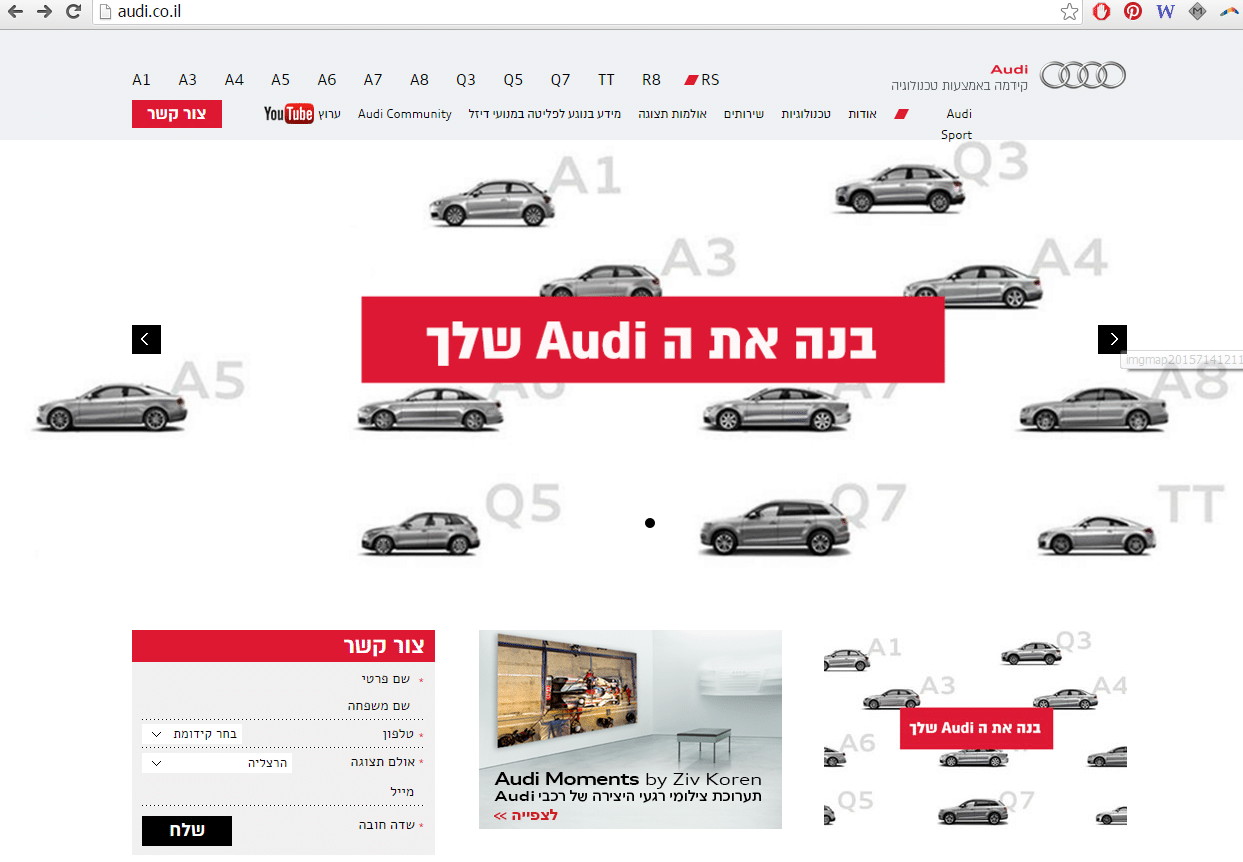Viewport: 1243px width, 862px height.
Task: Click the browser Forward arrow
Action: pyautogui.click(x=44, y=12)
